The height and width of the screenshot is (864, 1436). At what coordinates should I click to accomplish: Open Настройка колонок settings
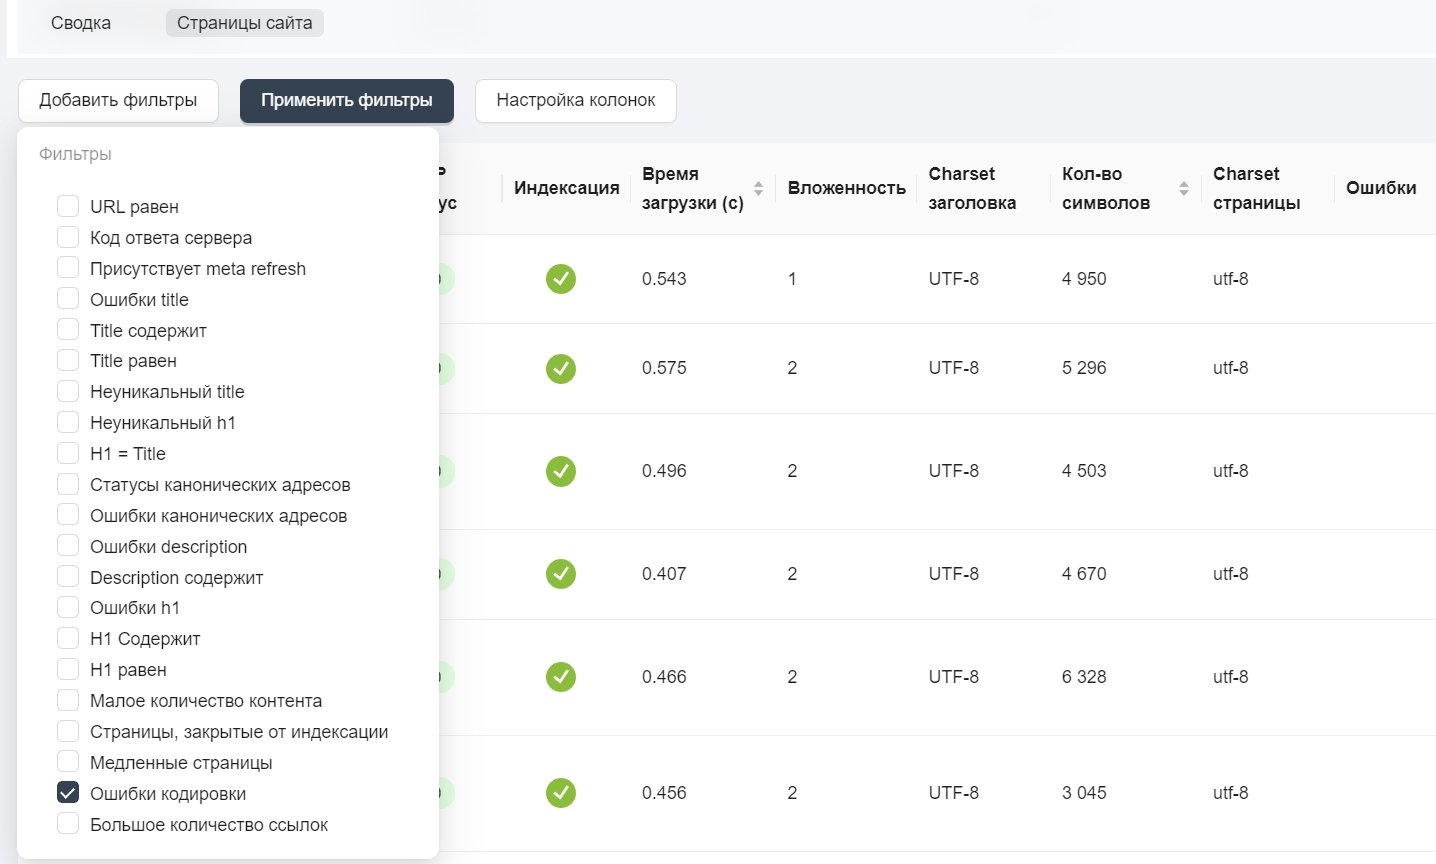coord(576,101)
